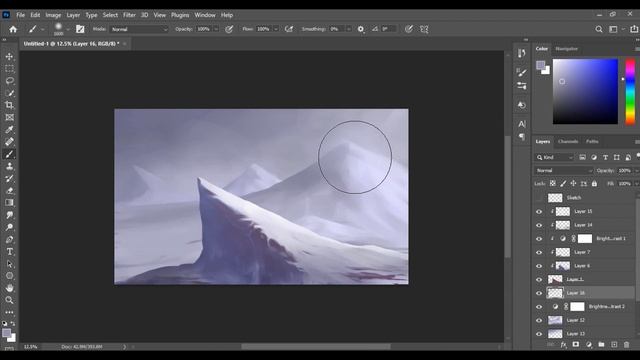Screen dimensions: 640x360
Task: Switch to the Channels tab
Action: [x=568, y=142]
